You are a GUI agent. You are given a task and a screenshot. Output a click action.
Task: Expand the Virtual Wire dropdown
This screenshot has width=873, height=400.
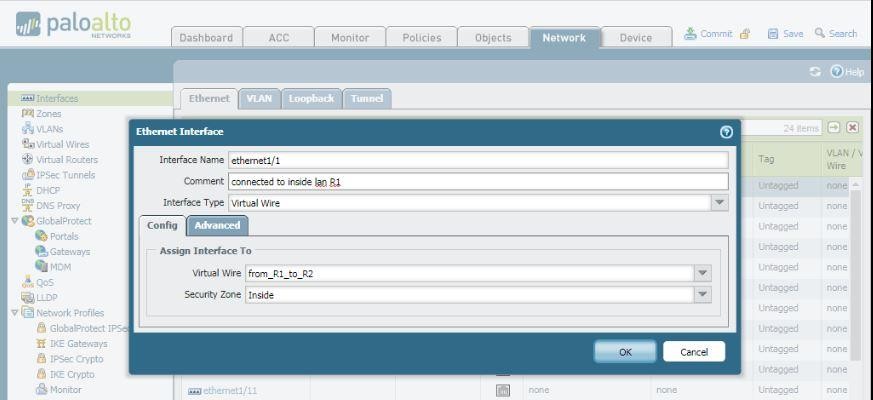pyautogui.click(x=702, y=273)
